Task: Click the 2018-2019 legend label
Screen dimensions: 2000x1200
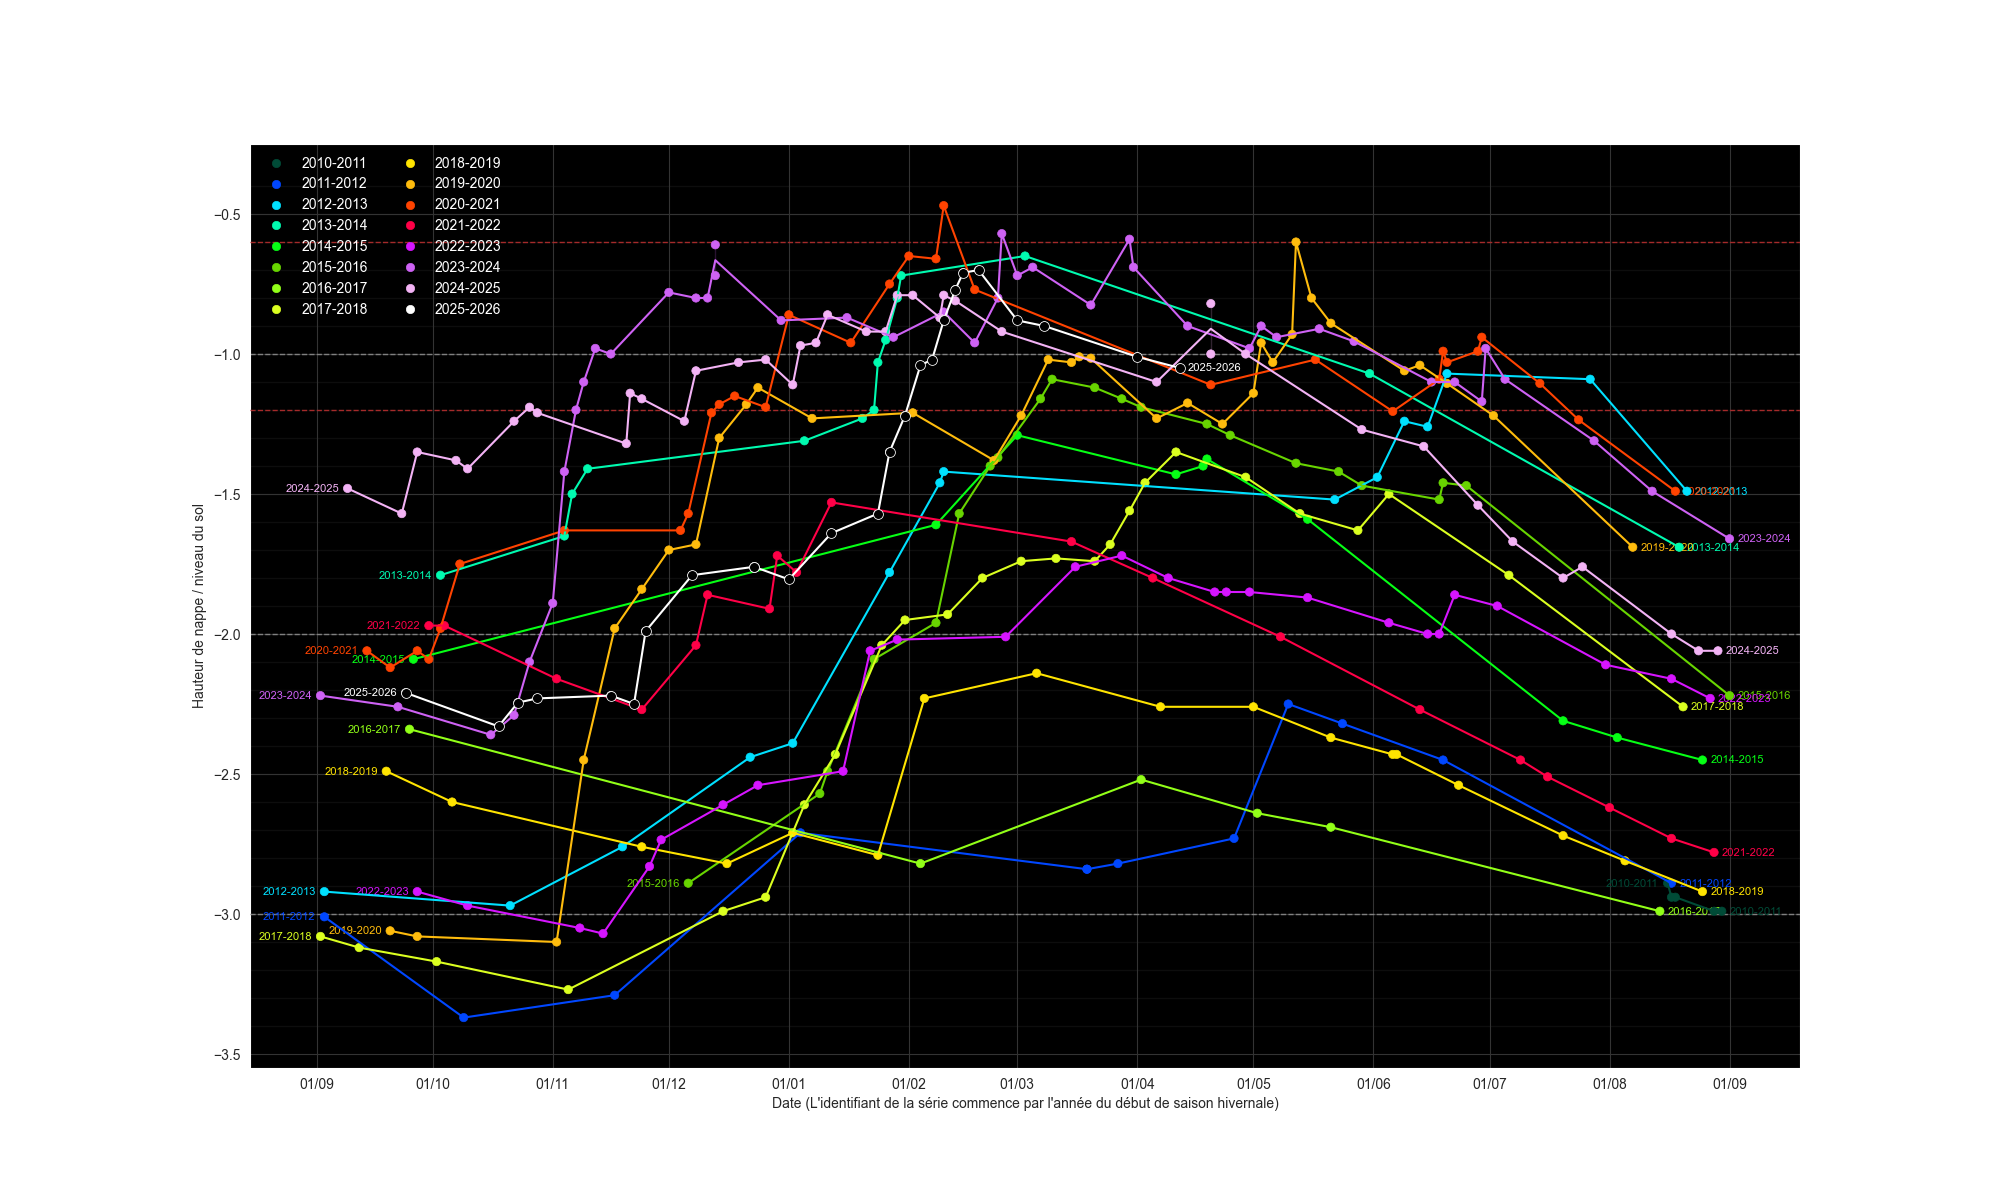Action: [x=467, y=163]
